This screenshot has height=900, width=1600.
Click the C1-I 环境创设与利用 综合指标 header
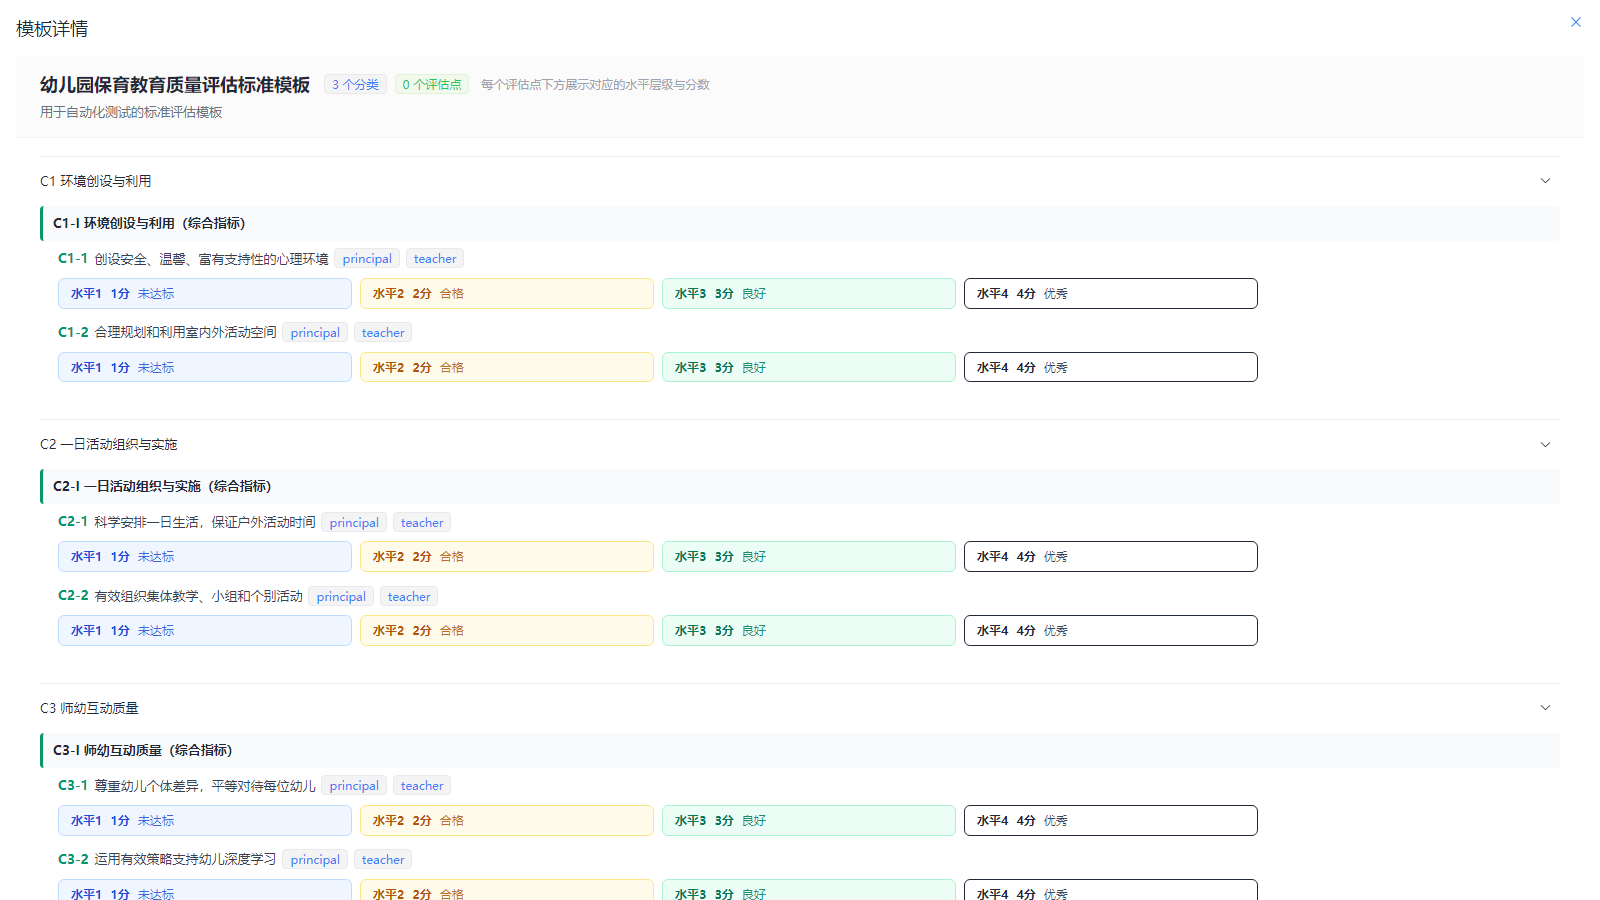800,223
